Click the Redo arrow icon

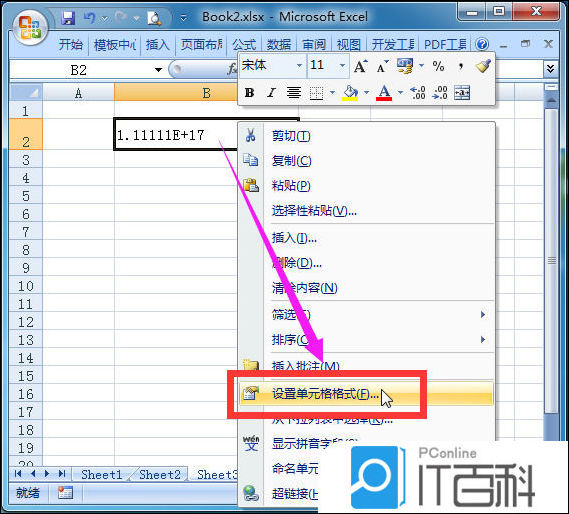point(121,17)
